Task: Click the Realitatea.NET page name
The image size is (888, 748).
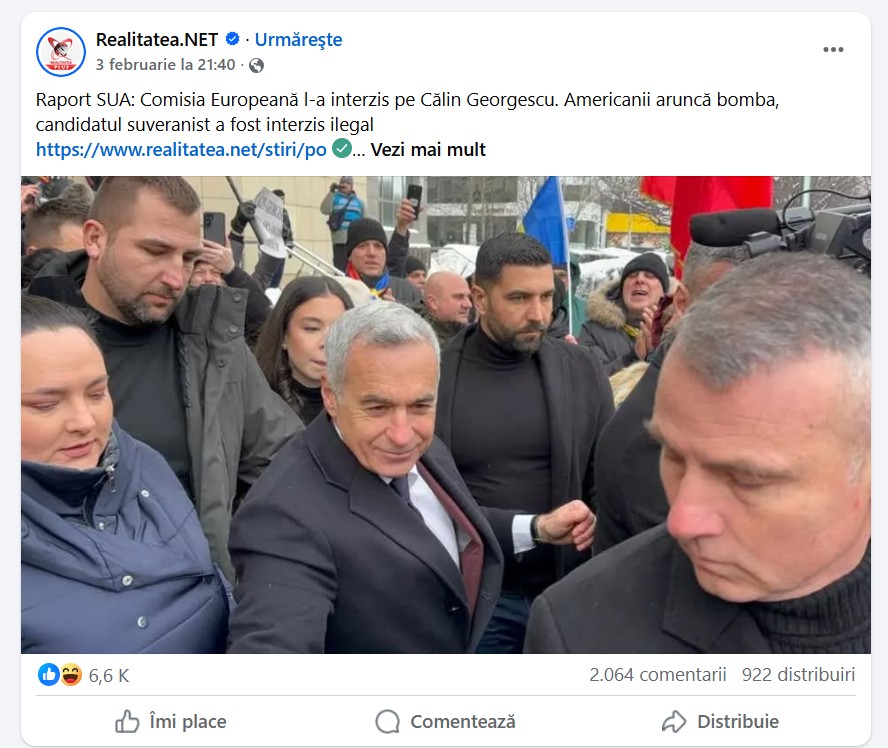Action: point(157,40)
